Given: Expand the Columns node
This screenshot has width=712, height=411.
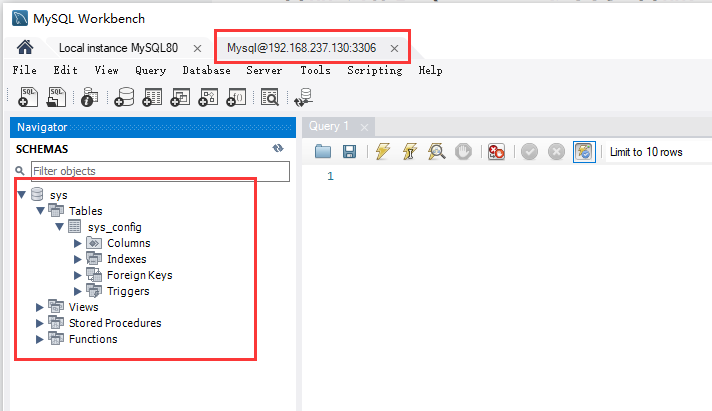Looking at the screenshot, I should click(x=78, y=243).
